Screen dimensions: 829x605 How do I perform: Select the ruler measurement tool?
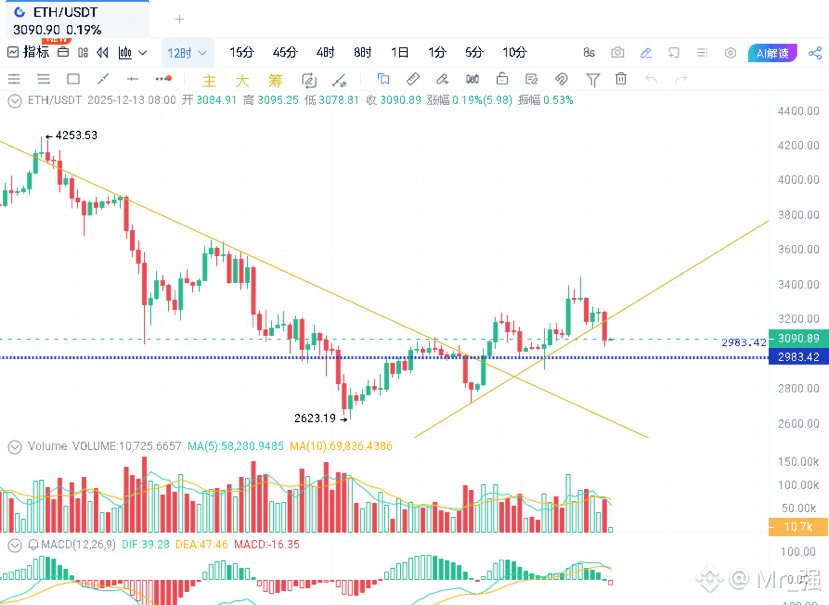pos(412,79)
